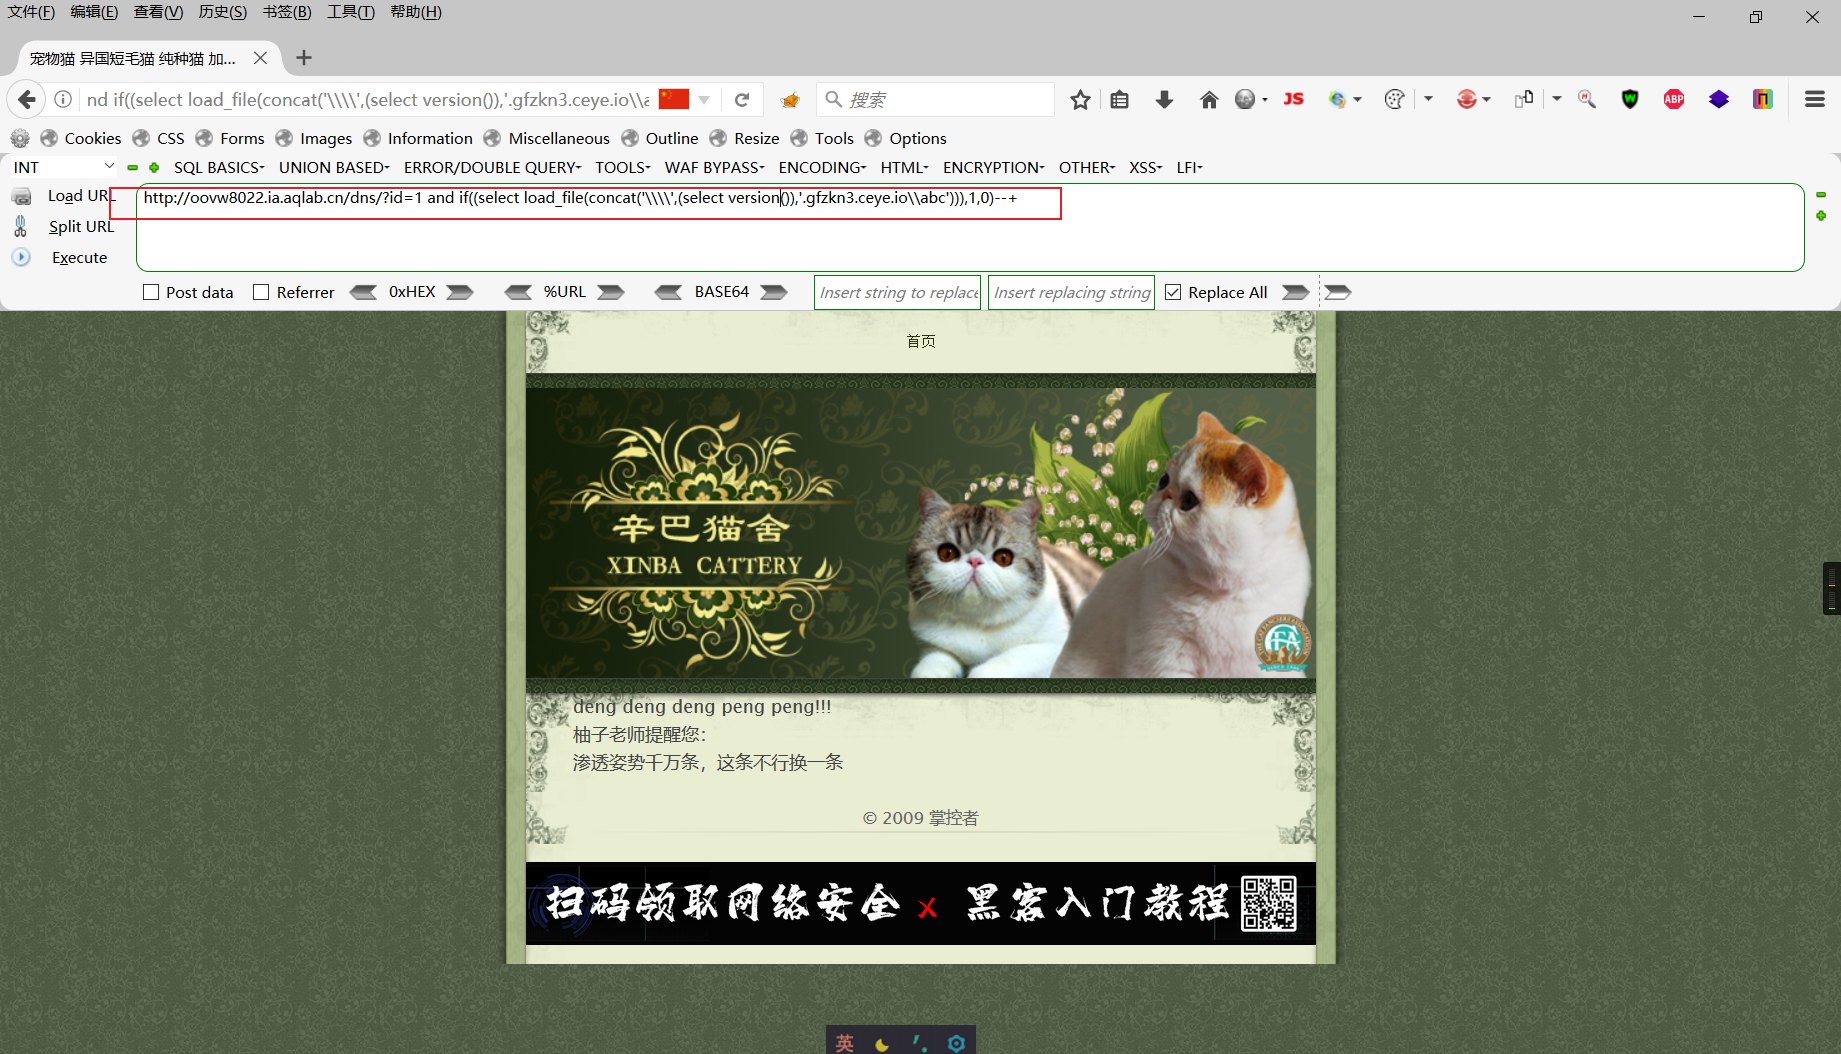Expand the INT combo box
1841x1054 pixels.
tap(108, 166)
